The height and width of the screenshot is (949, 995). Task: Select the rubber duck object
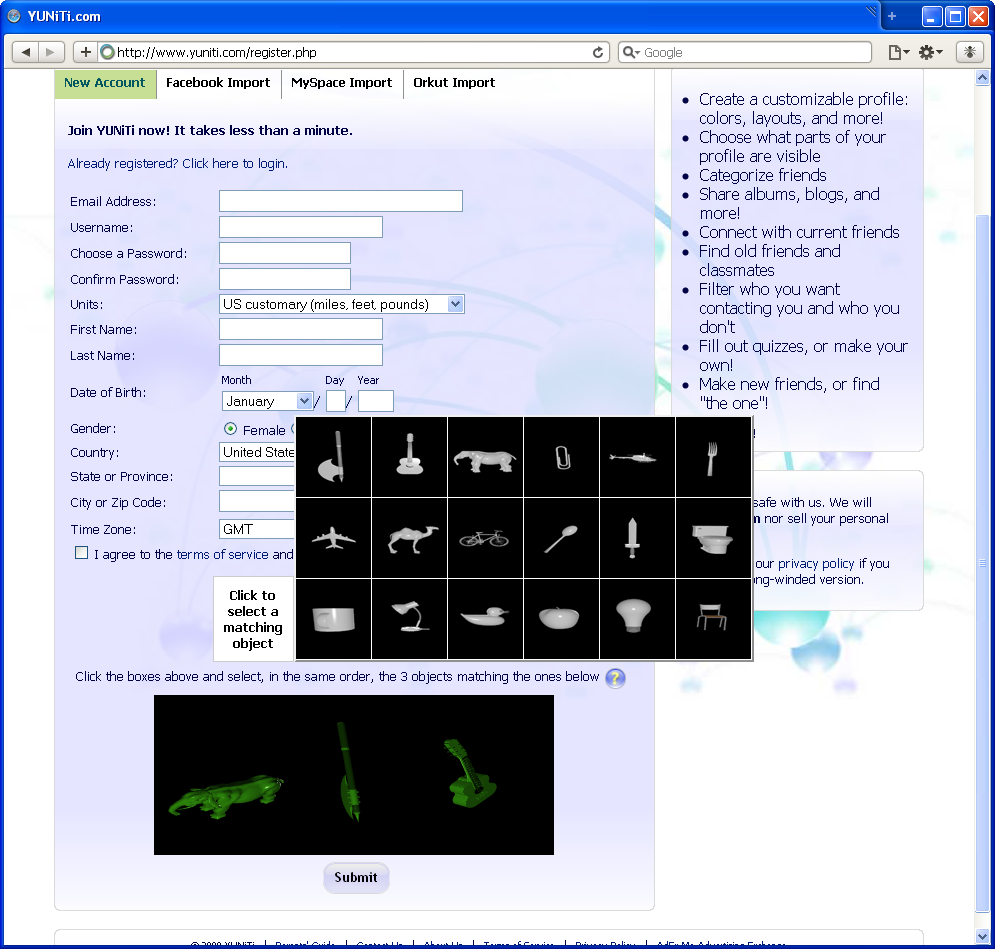tap(485, 618)
